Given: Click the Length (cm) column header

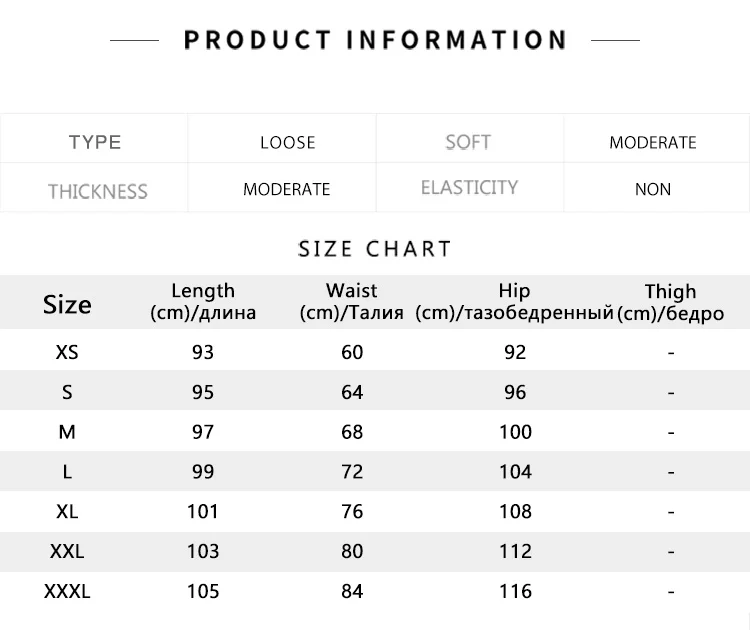Looking at the screenshot, I should [203, 301].
